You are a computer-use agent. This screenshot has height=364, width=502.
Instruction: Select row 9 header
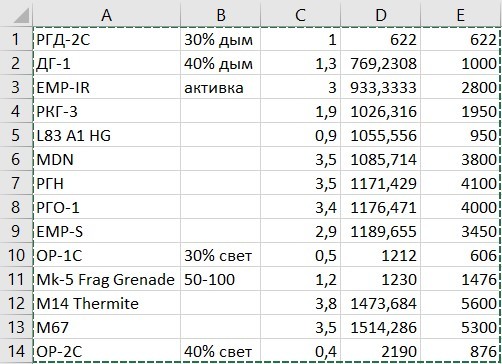pos(16,231)
